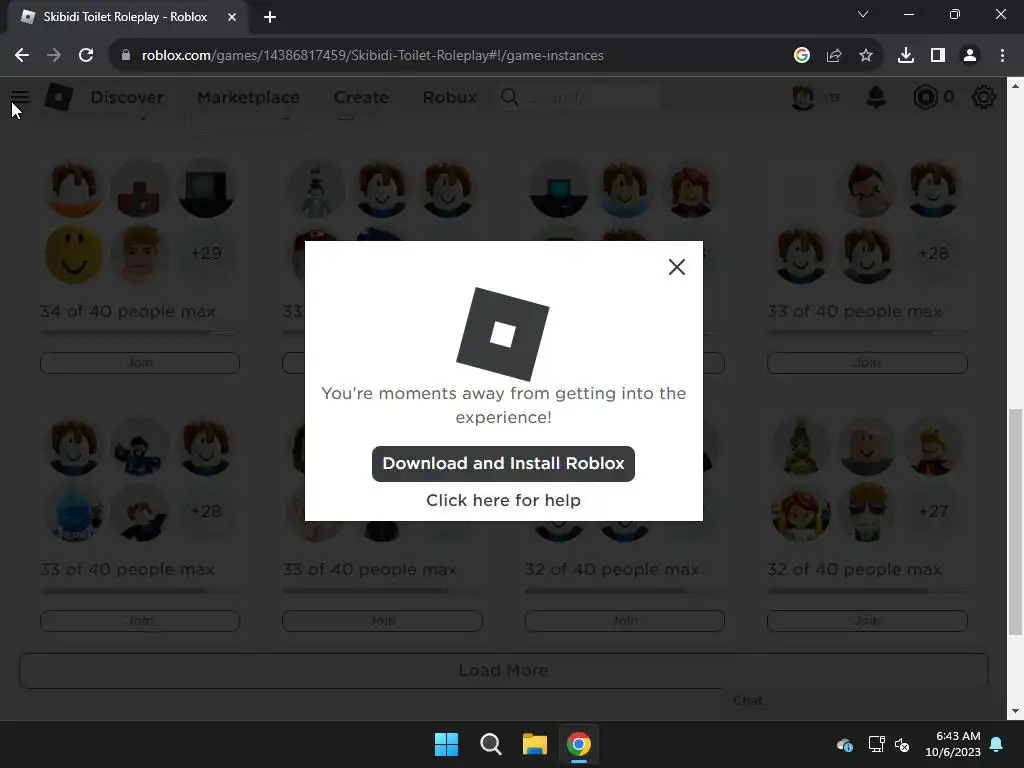Open the user avatar profile in navbar
The image size is (1024, 768).
(x=803, y=97)
